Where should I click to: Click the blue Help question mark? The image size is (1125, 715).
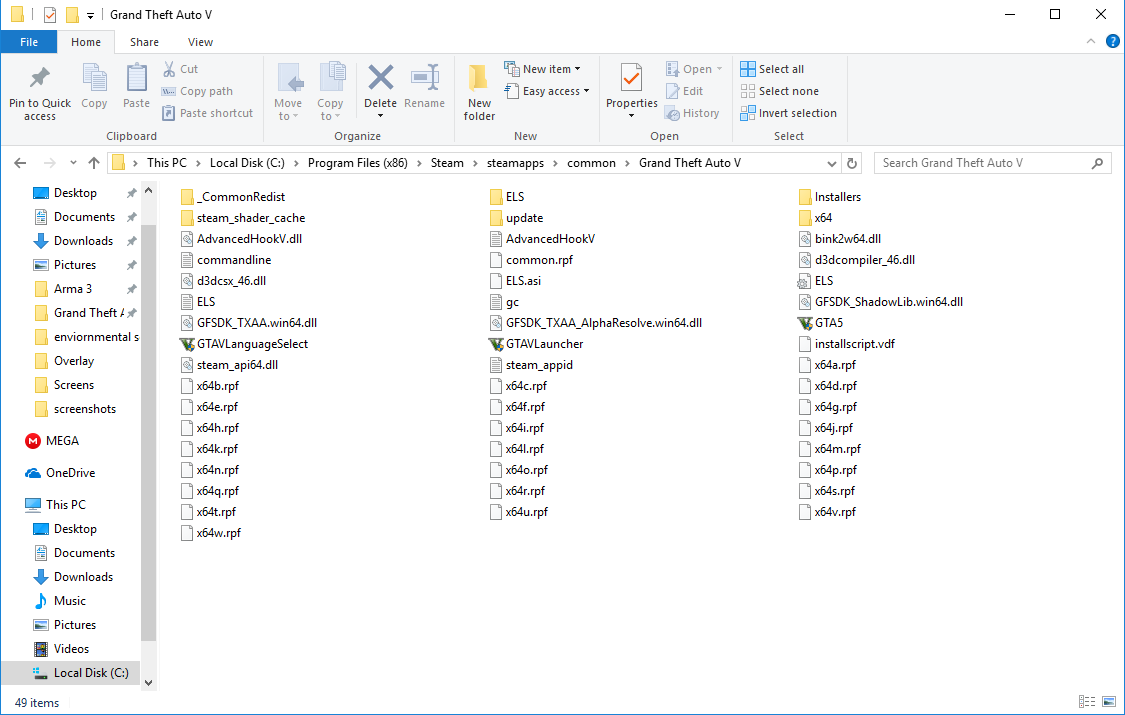click(1113, 42)
